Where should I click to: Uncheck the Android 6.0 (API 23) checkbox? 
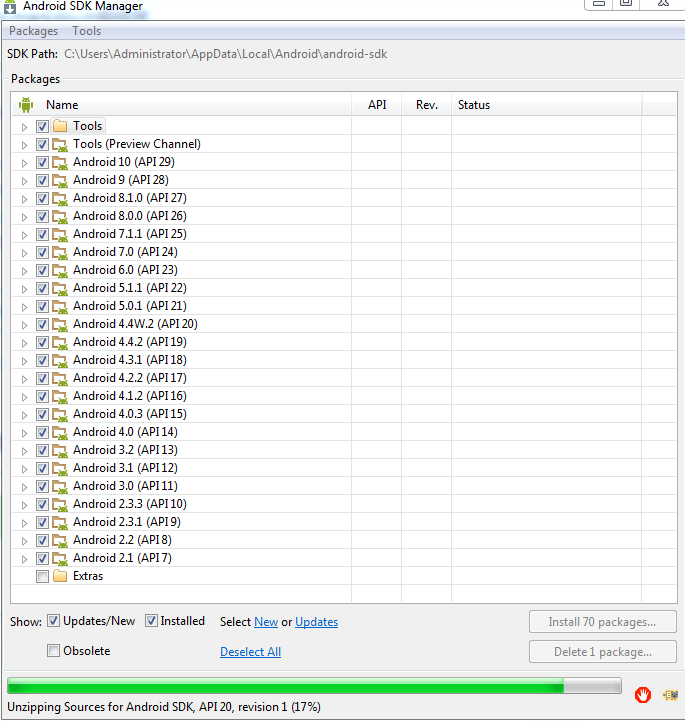click(x=42, y=270)
